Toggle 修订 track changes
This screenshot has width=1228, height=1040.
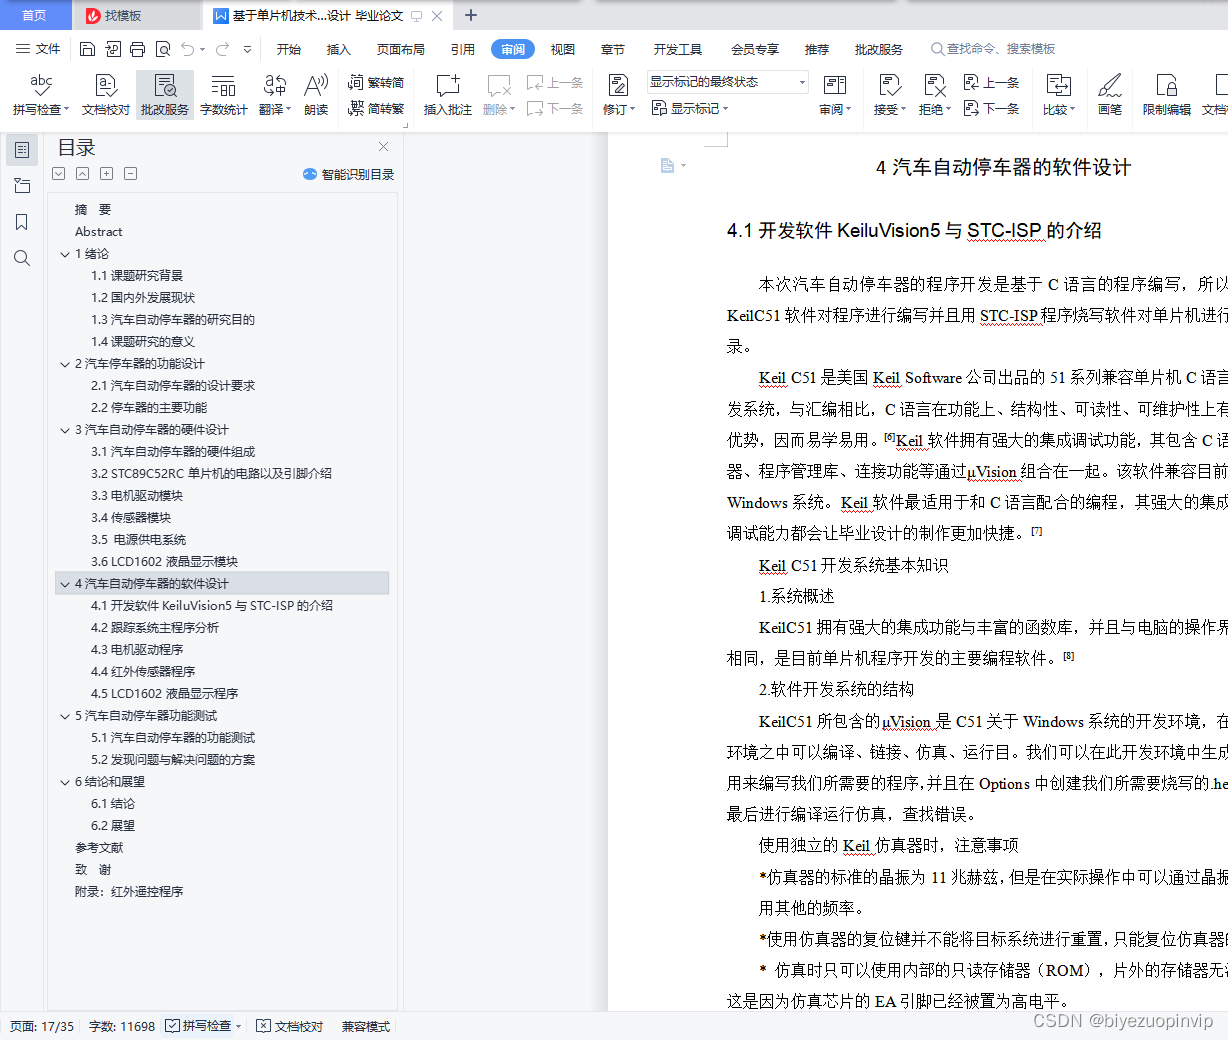pos(618,95)
